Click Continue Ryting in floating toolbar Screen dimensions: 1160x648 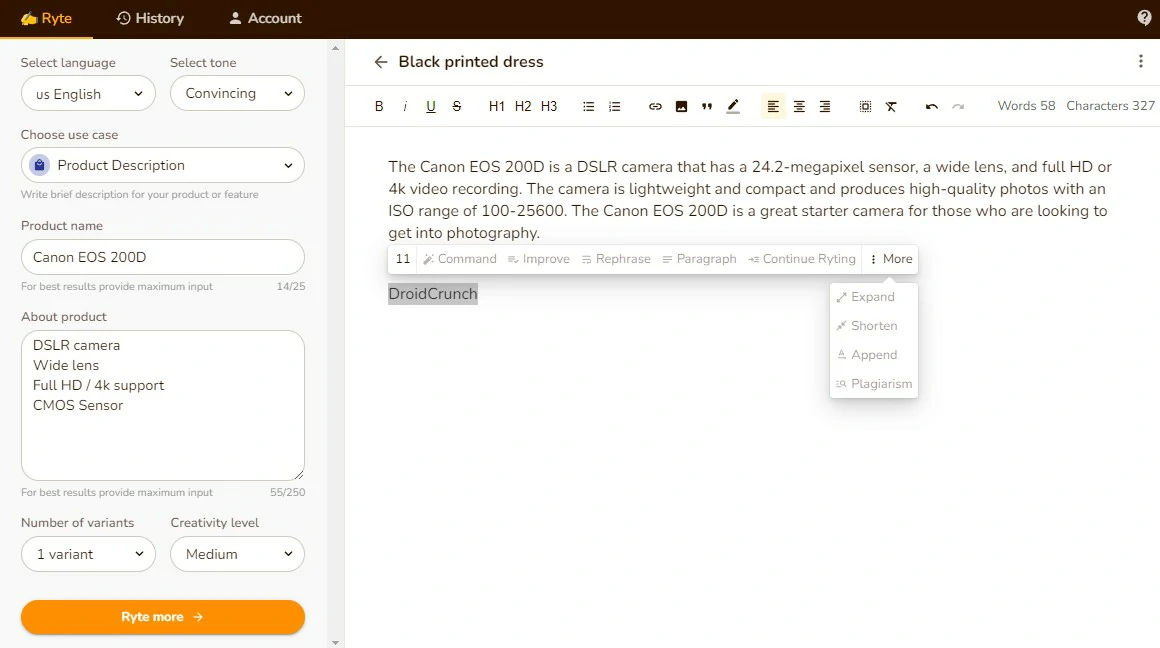coord(801,259)
